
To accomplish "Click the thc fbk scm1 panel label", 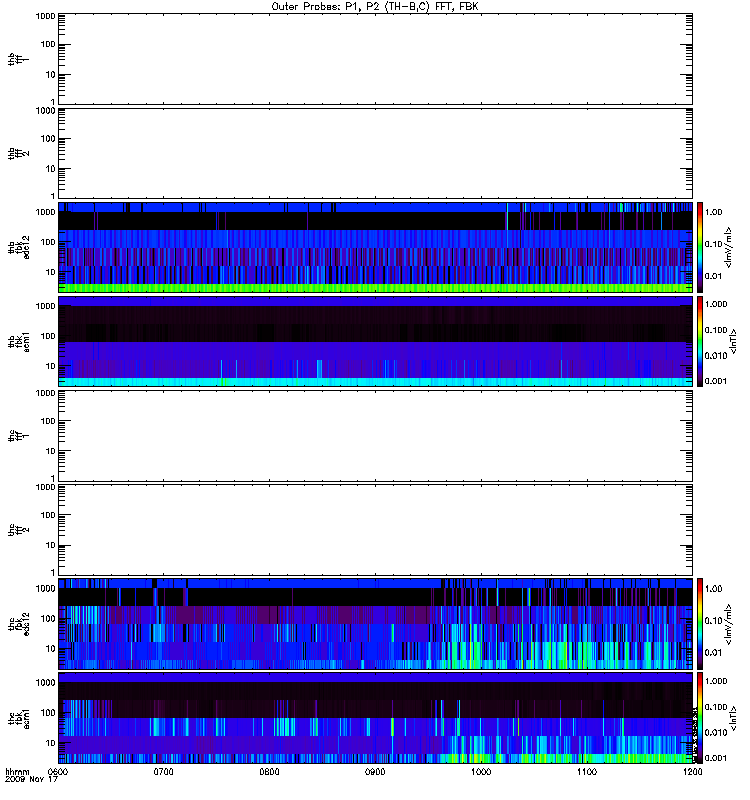I will [19, 718].
